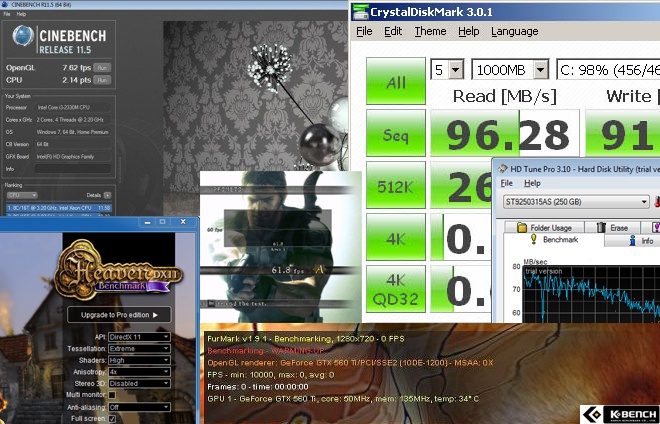Click the GPU 1 core 50MHz temp line
Screen dimensions: 660x424
coord(343,399)
